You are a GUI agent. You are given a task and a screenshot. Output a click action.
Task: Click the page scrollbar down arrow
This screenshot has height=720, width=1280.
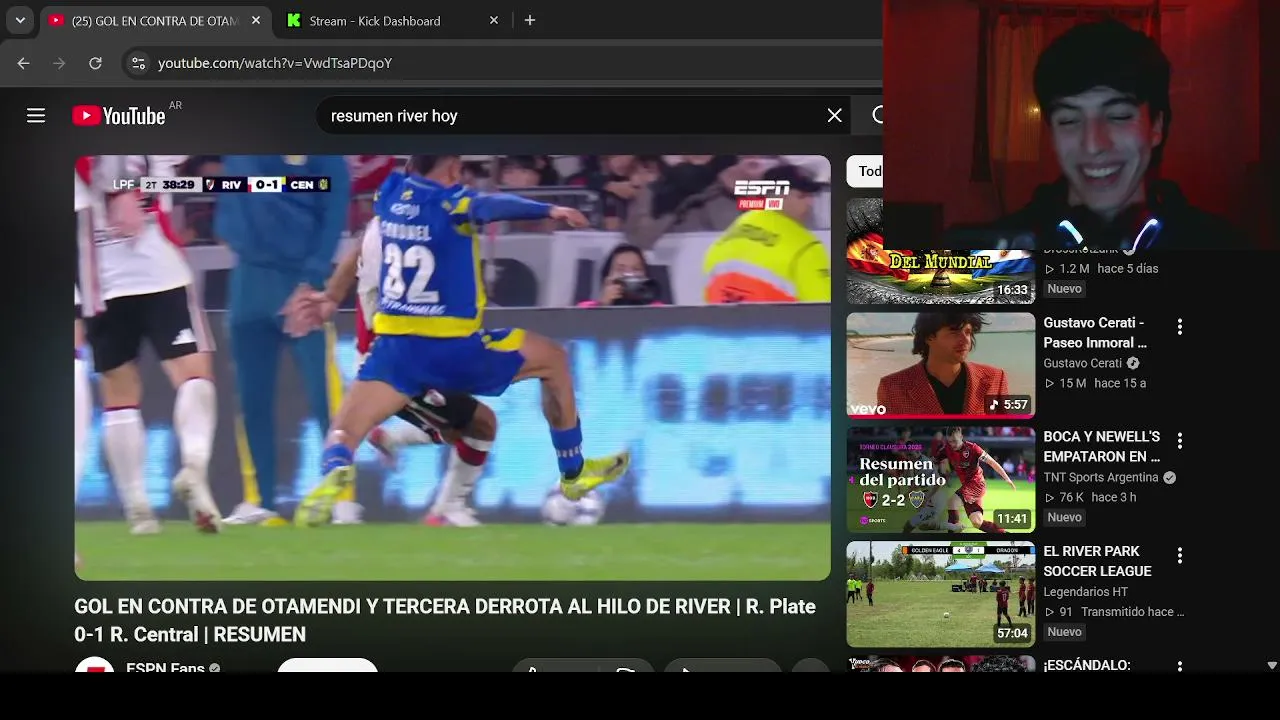click(x=1272, y=665)
